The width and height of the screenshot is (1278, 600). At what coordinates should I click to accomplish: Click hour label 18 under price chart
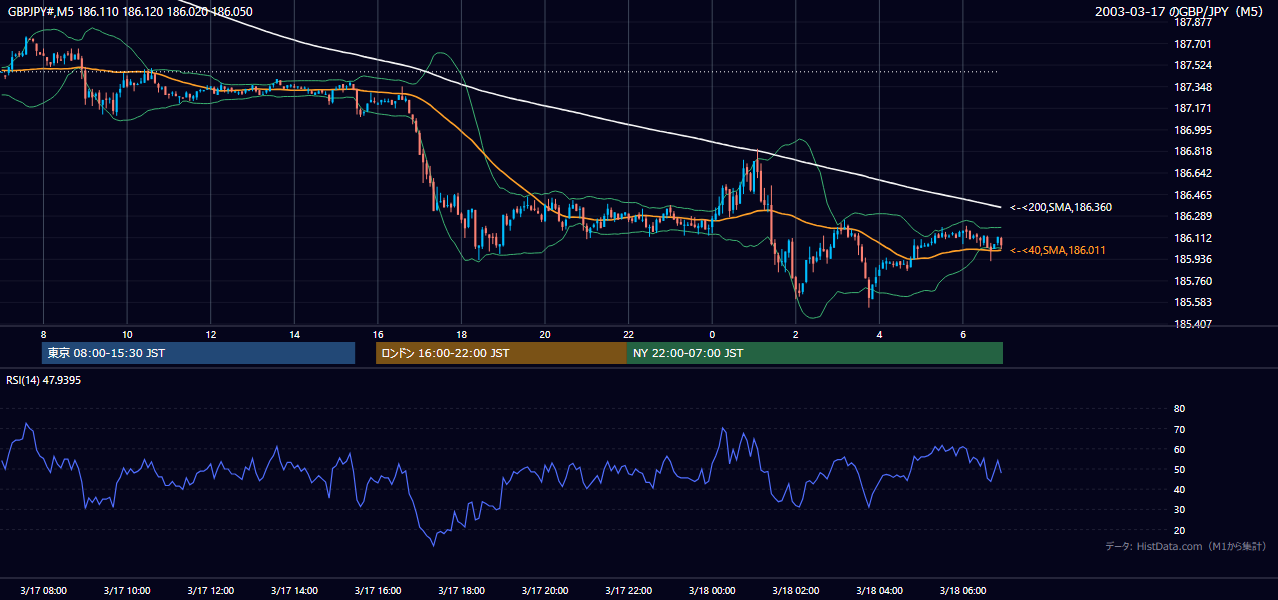coord(461,334)
